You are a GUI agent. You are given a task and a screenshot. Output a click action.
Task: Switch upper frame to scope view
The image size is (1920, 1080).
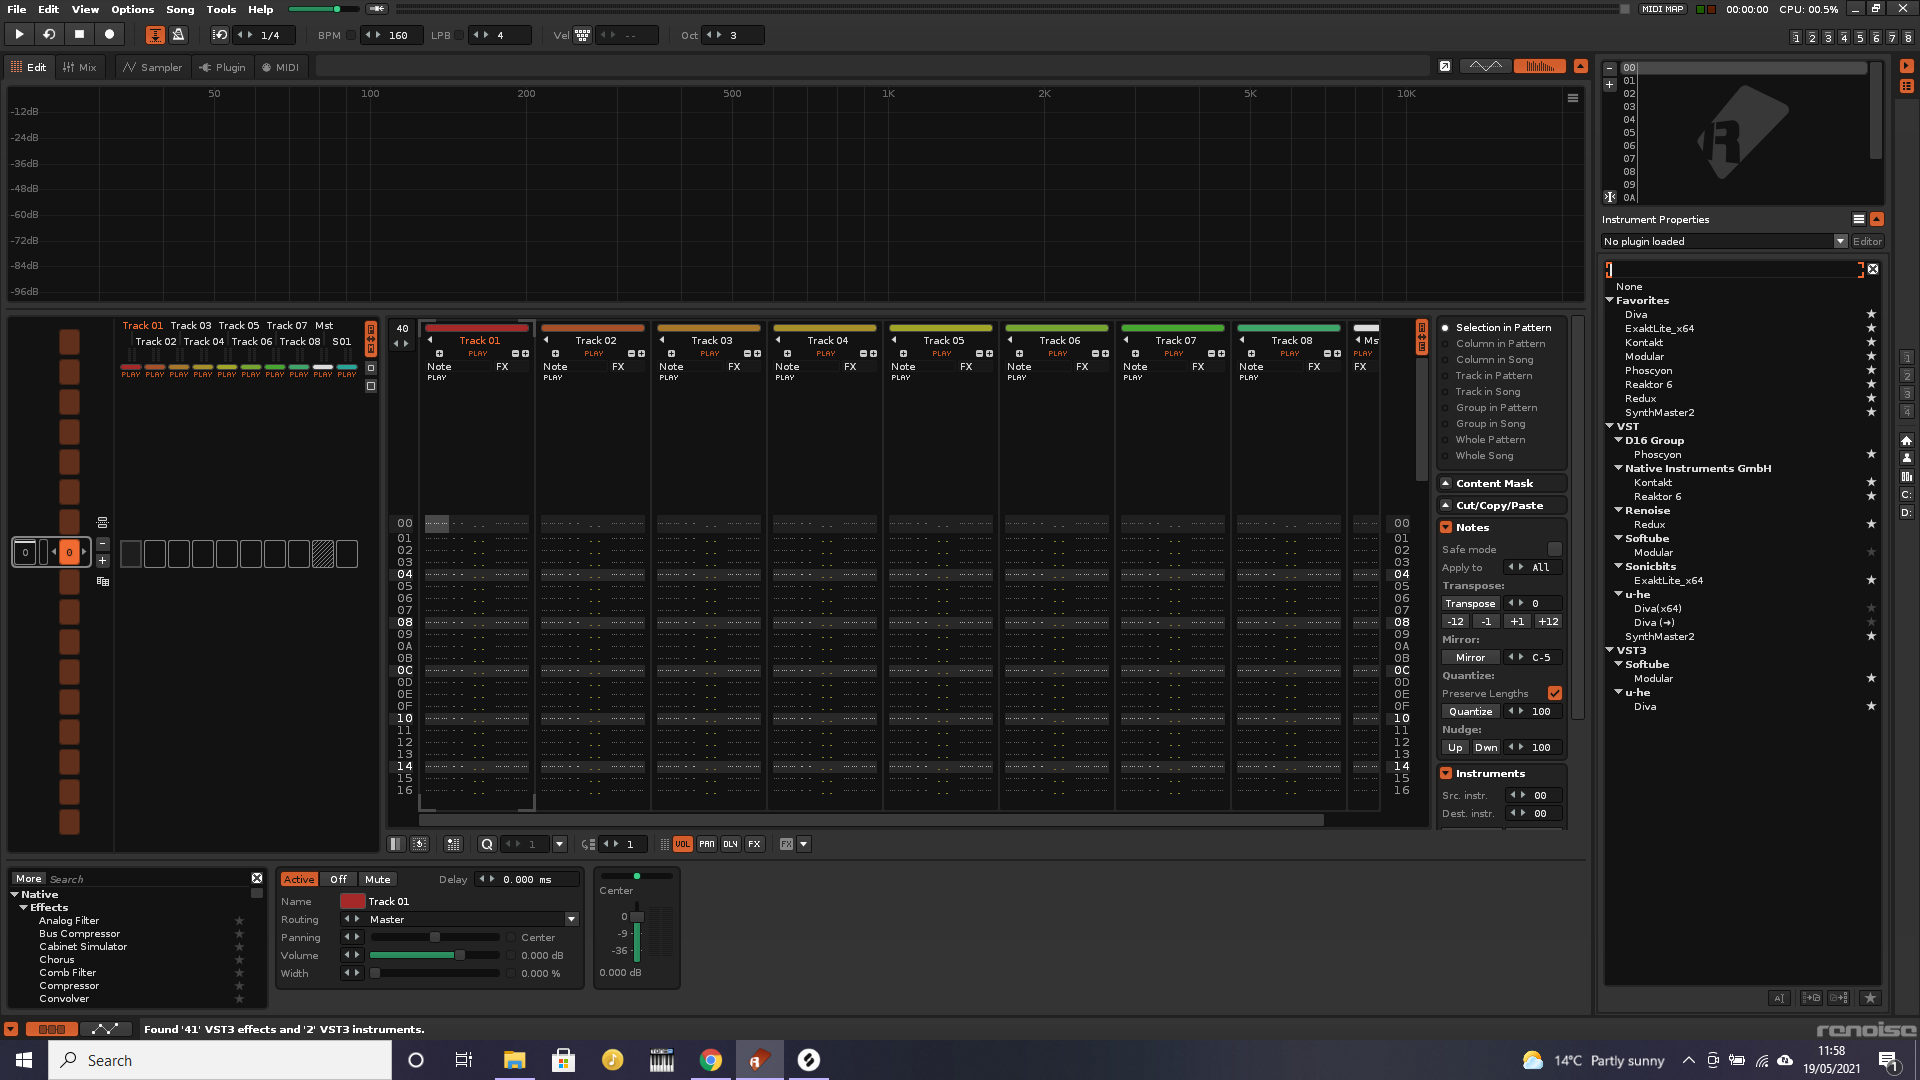[x=1485, y=66]
